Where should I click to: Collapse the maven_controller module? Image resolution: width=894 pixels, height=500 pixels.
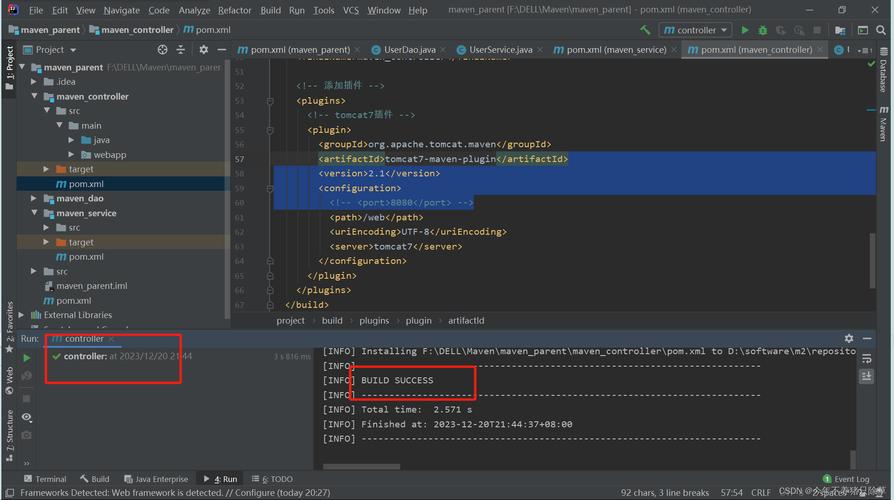[34, 96]
